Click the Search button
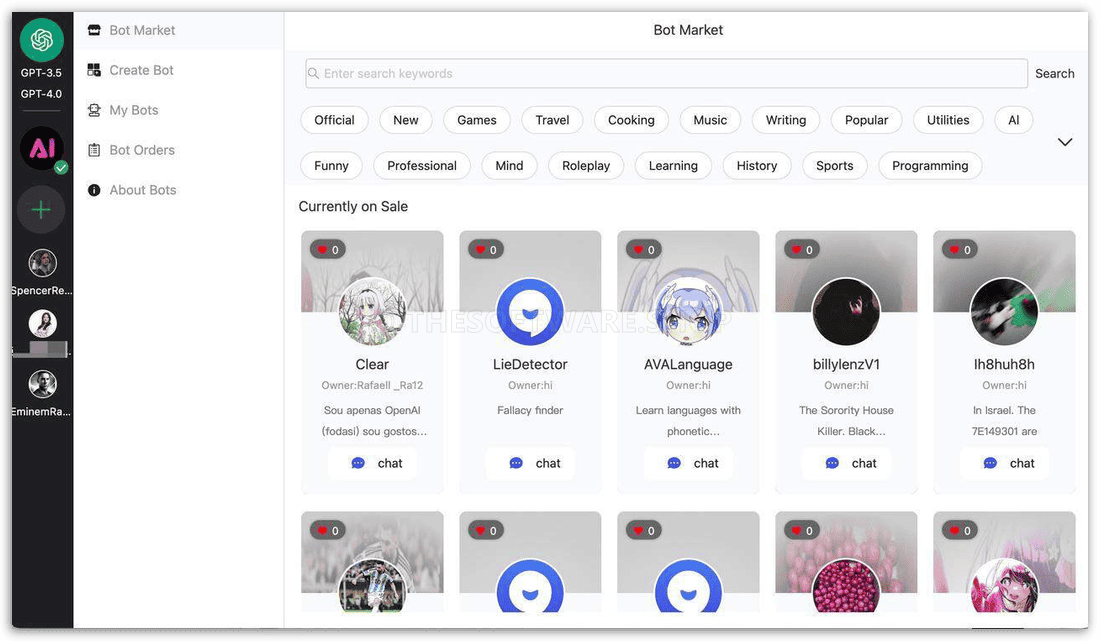1100x641 pixels. 1054,74
